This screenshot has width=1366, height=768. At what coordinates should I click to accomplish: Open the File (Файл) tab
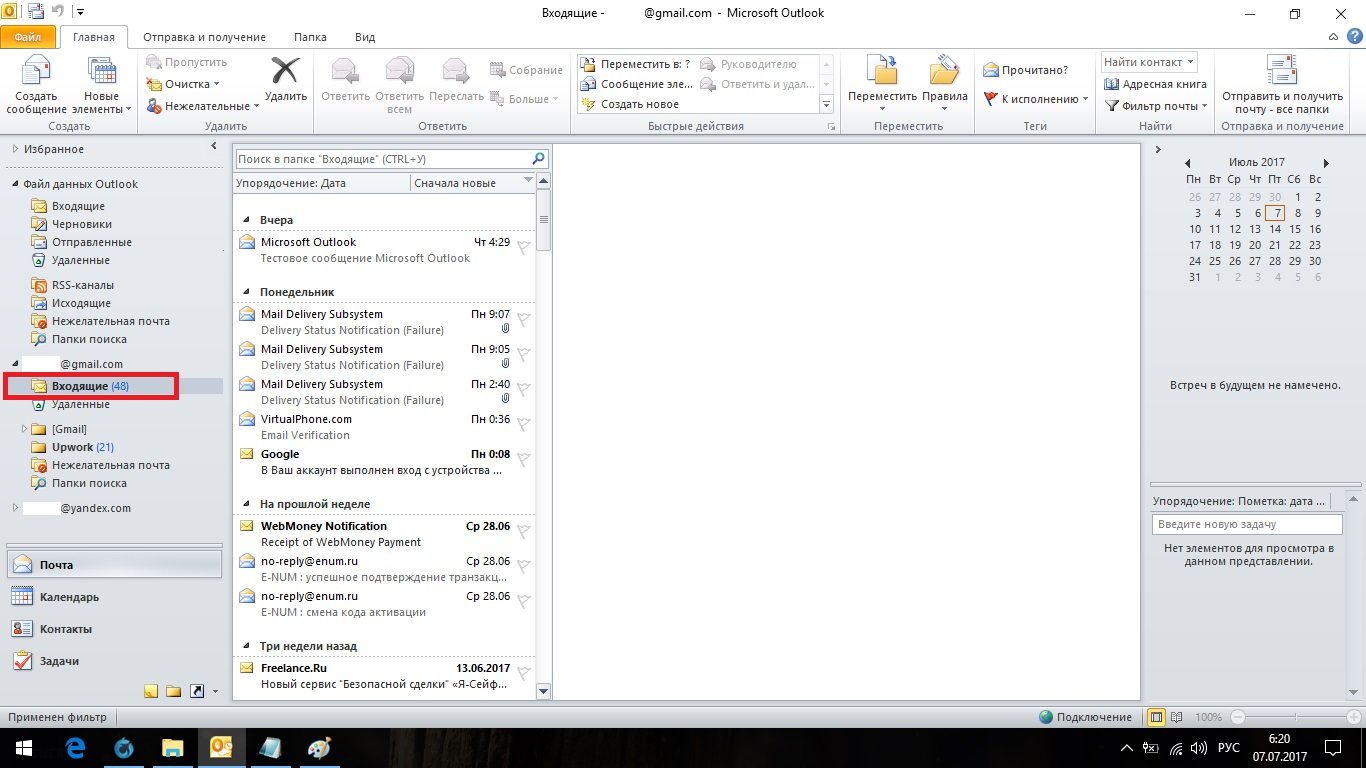[x=28, y=37]
